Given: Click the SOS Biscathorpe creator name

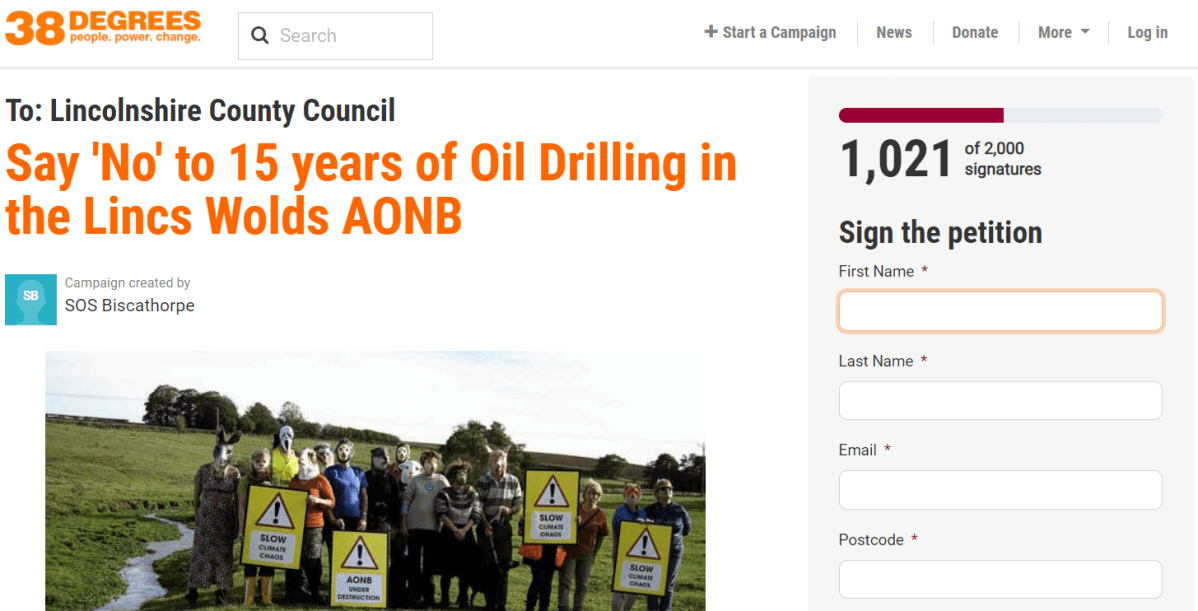Looking at the screenshot, I should click(129, 306).
